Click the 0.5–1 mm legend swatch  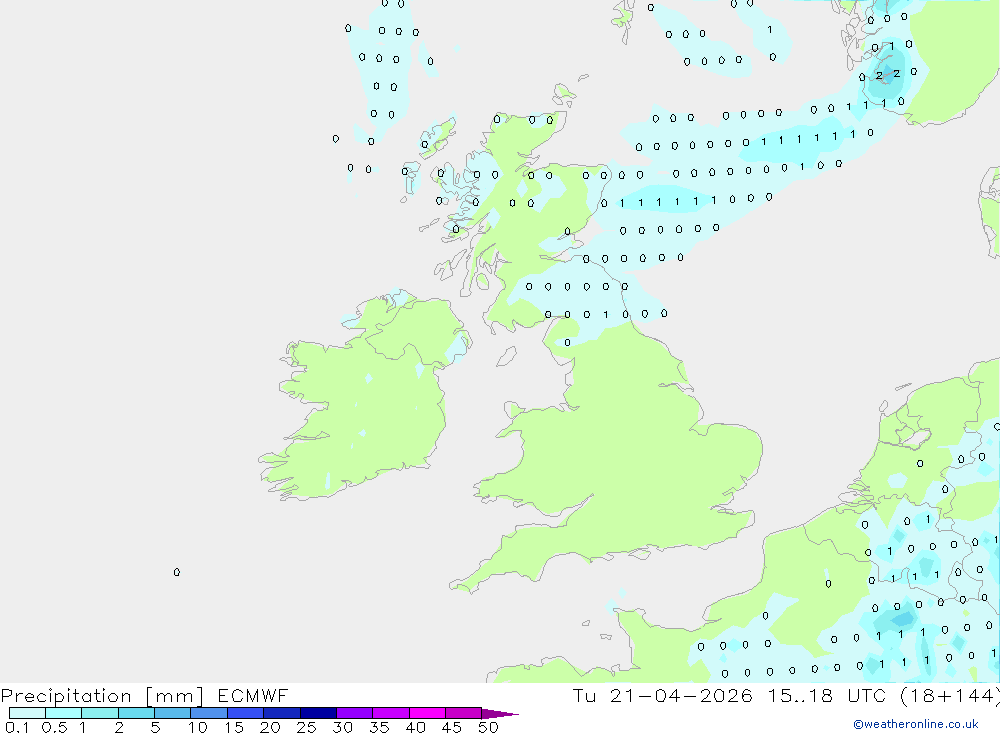[64, 713]
